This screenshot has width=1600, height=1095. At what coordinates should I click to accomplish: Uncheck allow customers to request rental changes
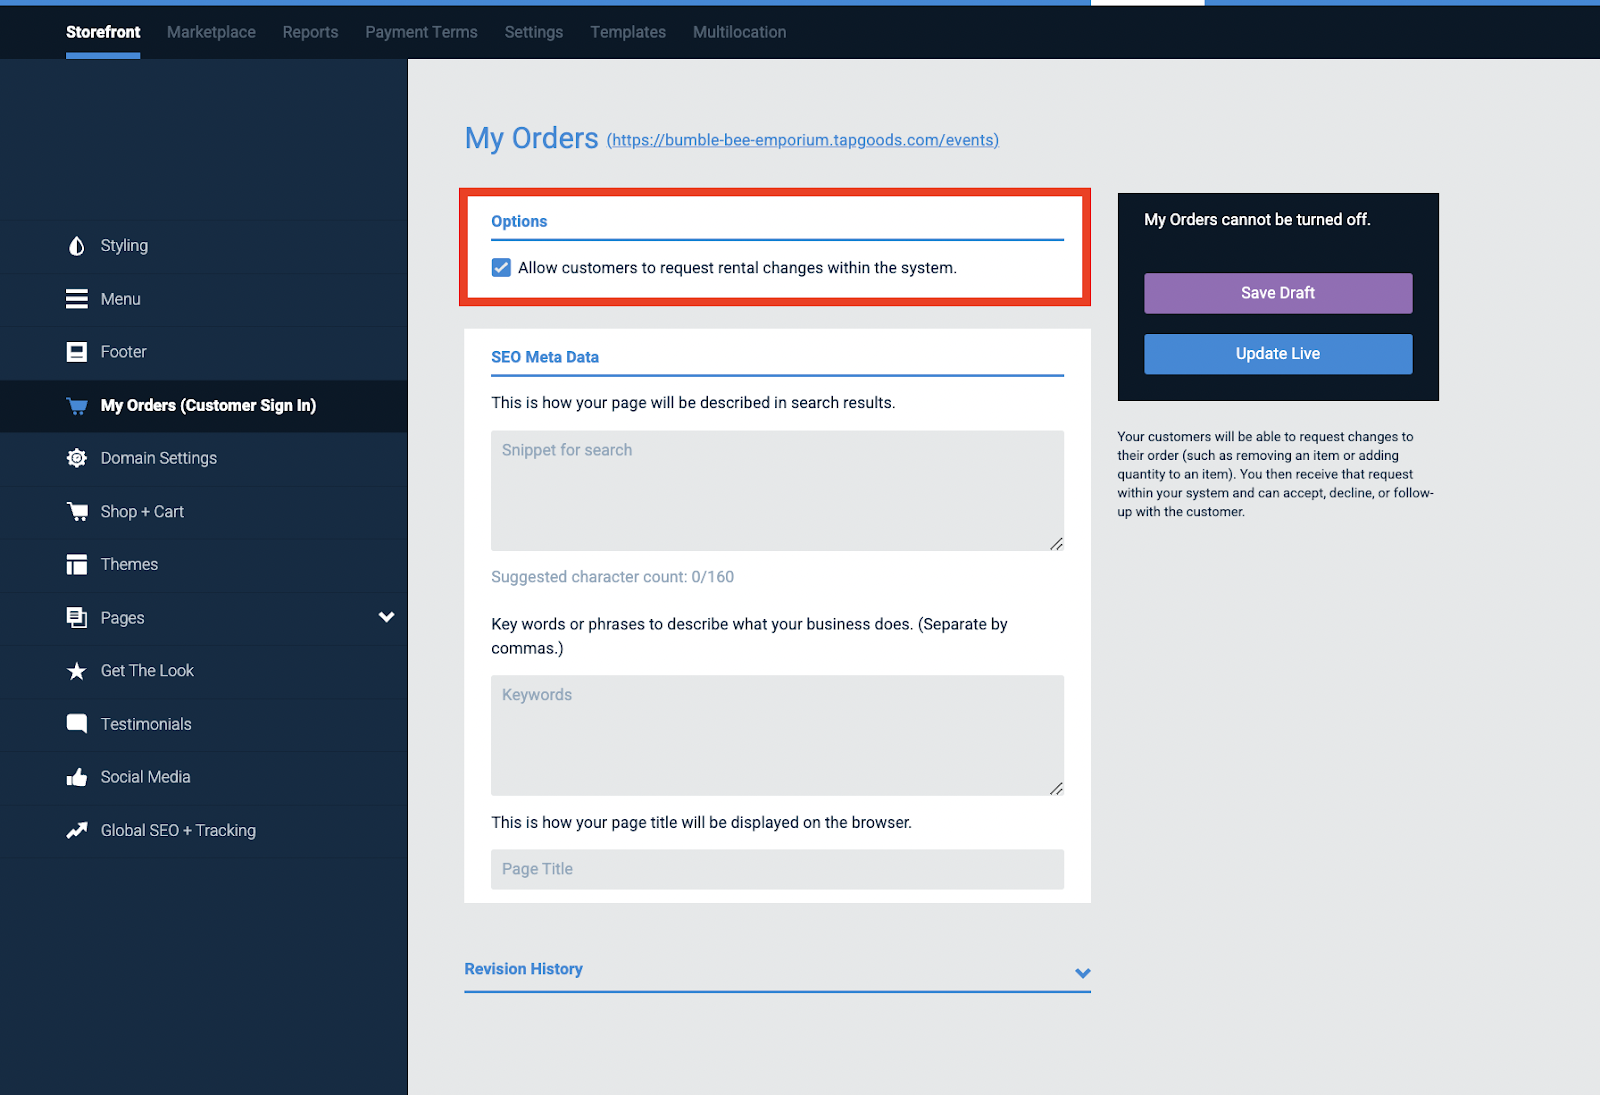(x=500, y=267)
